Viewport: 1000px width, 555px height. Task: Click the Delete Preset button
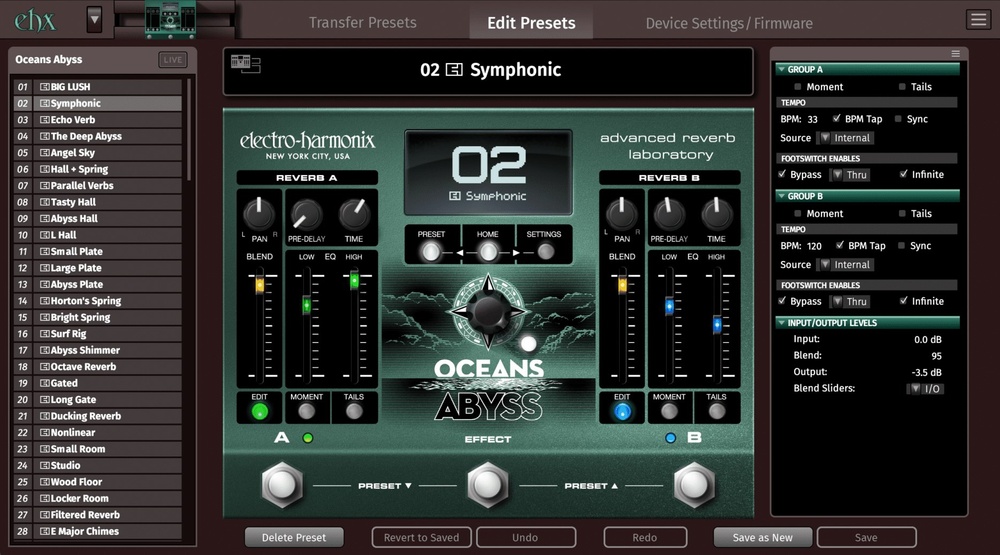(x=294, y=537)
